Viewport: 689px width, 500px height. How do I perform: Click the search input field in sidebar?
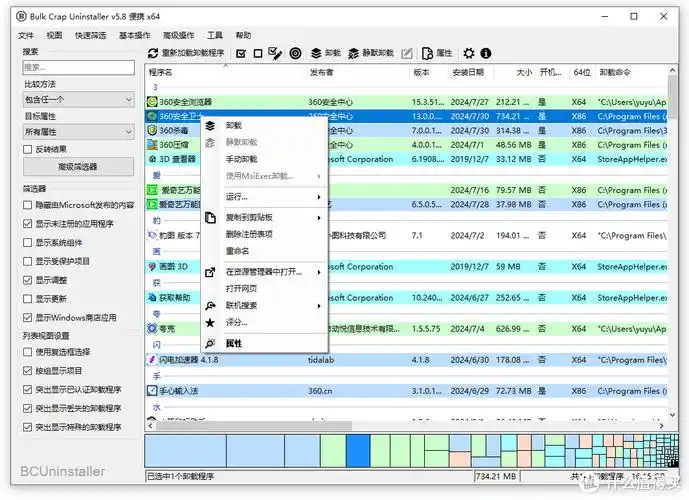[78, 68]
